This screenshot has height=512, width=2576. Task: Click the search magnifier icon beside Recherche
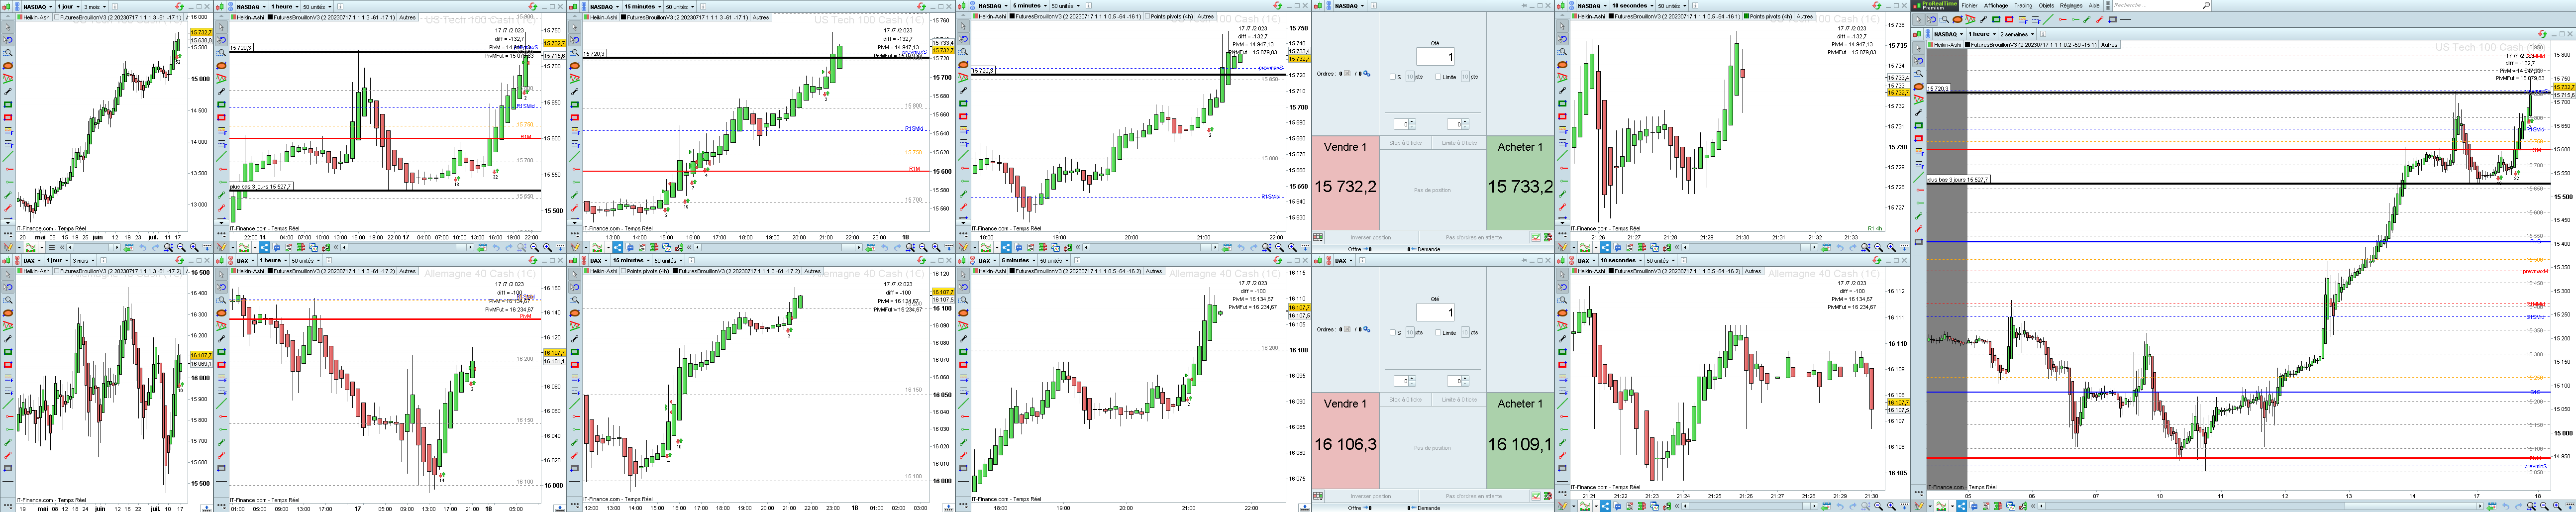click(x=2206, y=5)
